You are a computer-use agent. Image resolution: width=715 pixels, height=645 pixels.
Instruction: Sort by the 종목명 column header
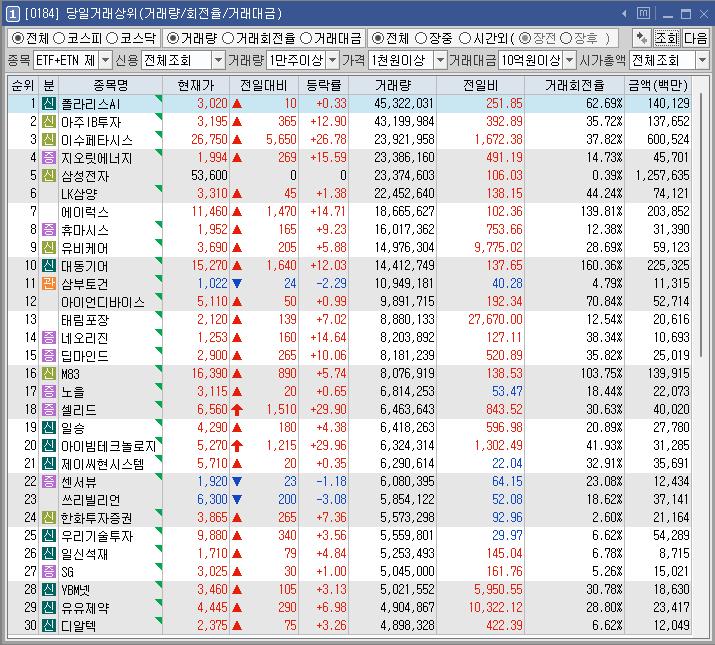click(x=110, y=85)
